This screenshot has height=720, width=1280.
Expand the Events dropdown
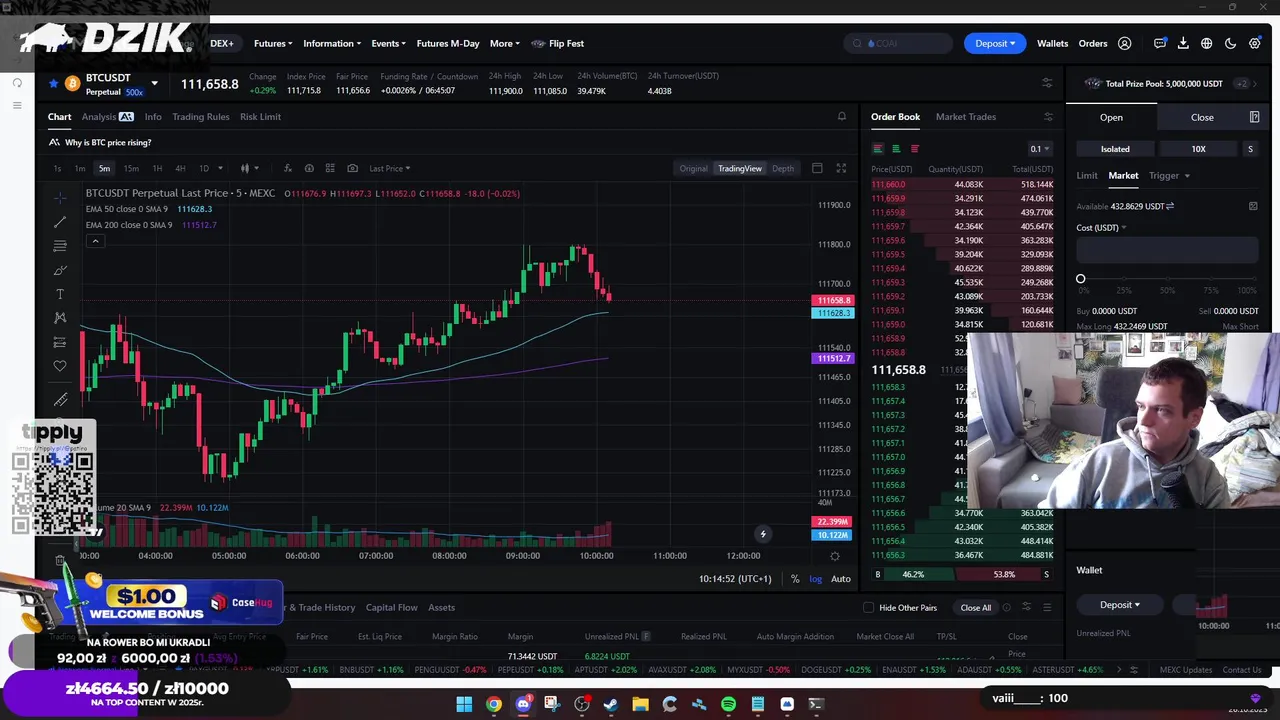pos(388,44)
